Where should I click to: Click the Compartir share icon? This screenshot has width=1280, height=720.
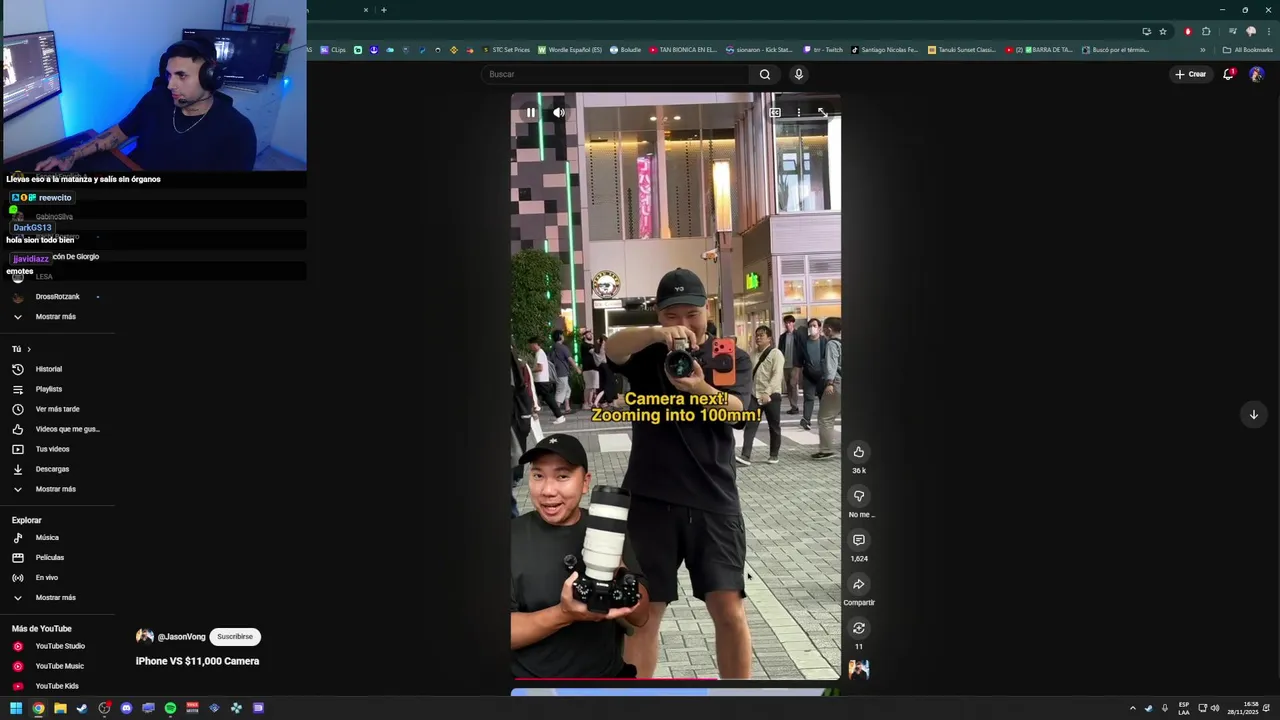pos(858,584)
